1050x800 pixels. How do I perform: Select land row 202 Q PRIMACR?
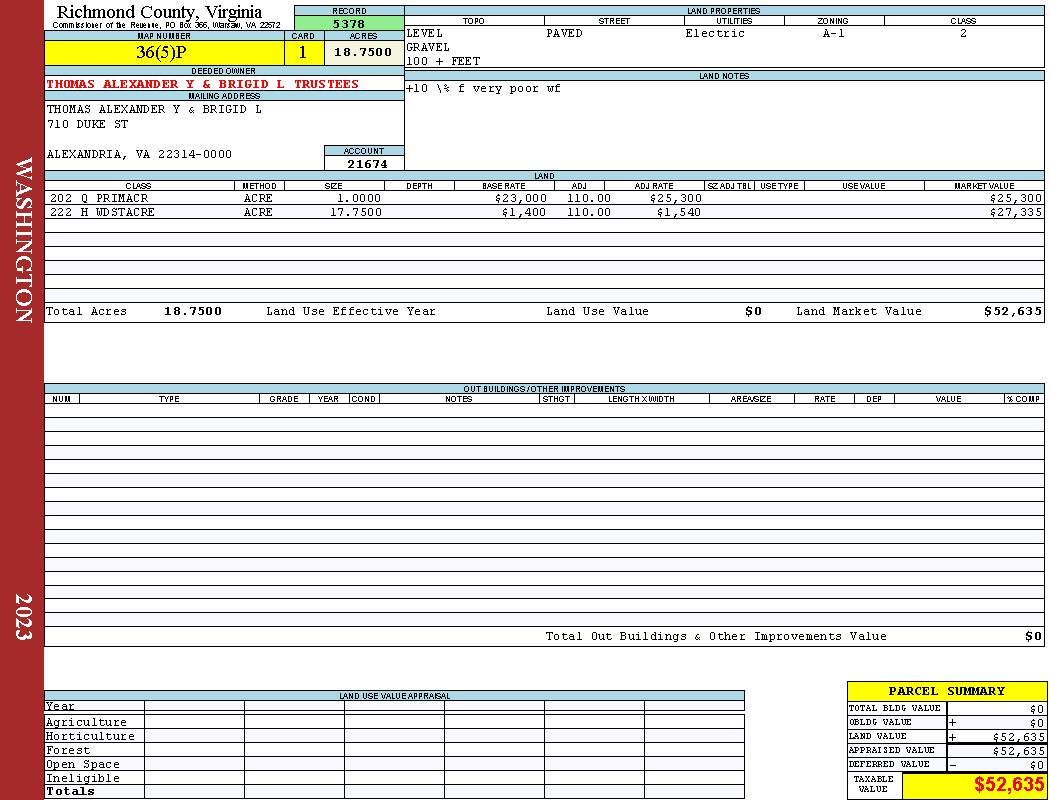pyautogui.click(x=544, y=198)
